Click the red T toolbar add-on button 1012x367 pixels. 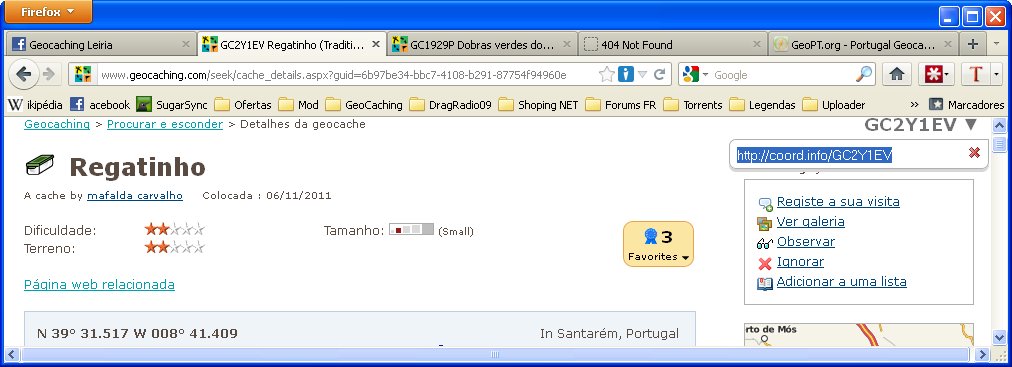pyautogui.click(x=975, y=75)
